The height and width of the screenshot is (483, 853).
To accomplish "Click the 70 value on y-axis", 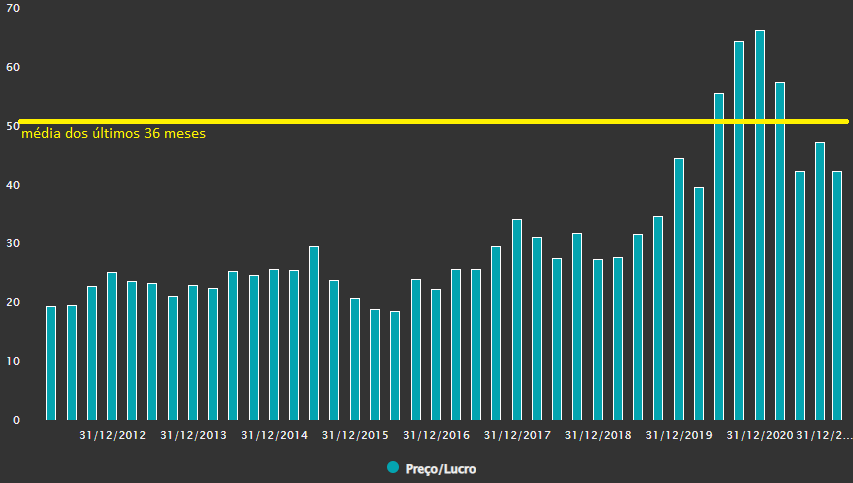I will coord(13,8).
